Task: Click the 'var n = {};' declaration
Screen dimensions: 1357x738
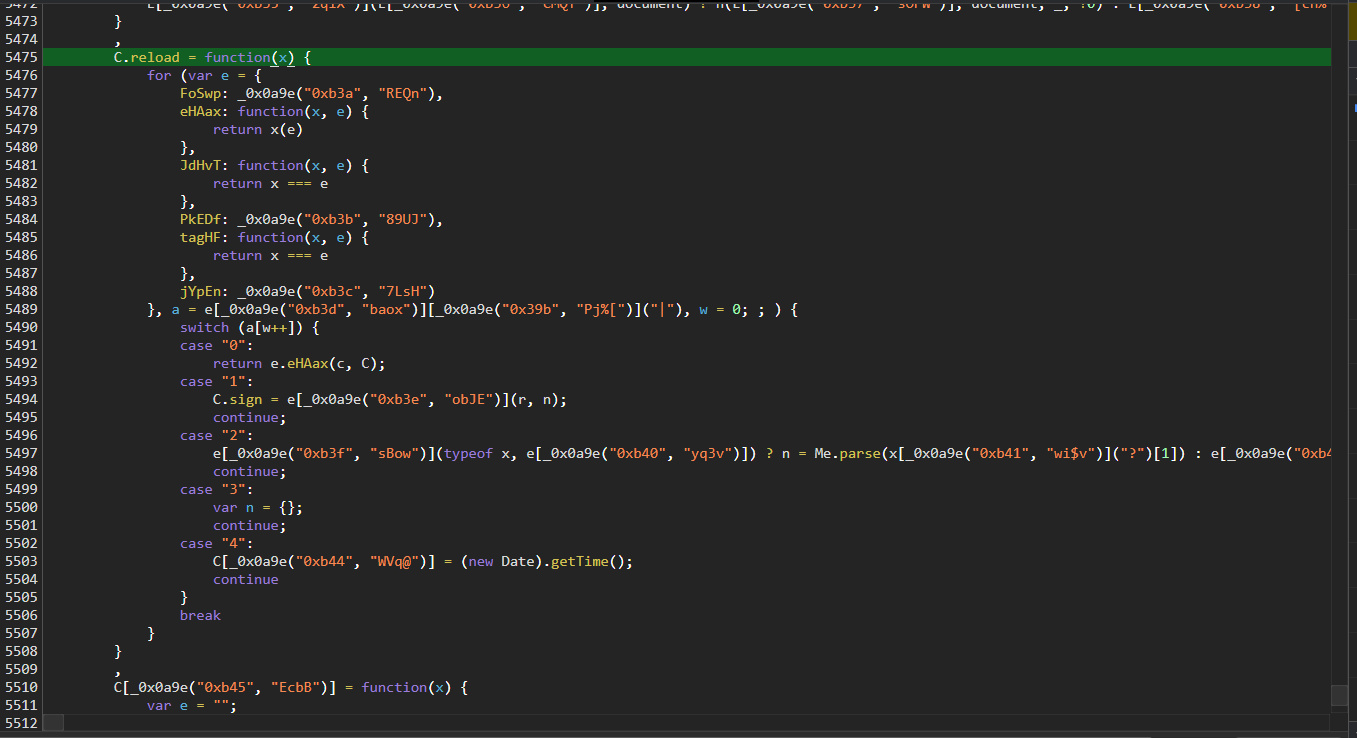Action: pyautogui.click(x=258, y=507)
